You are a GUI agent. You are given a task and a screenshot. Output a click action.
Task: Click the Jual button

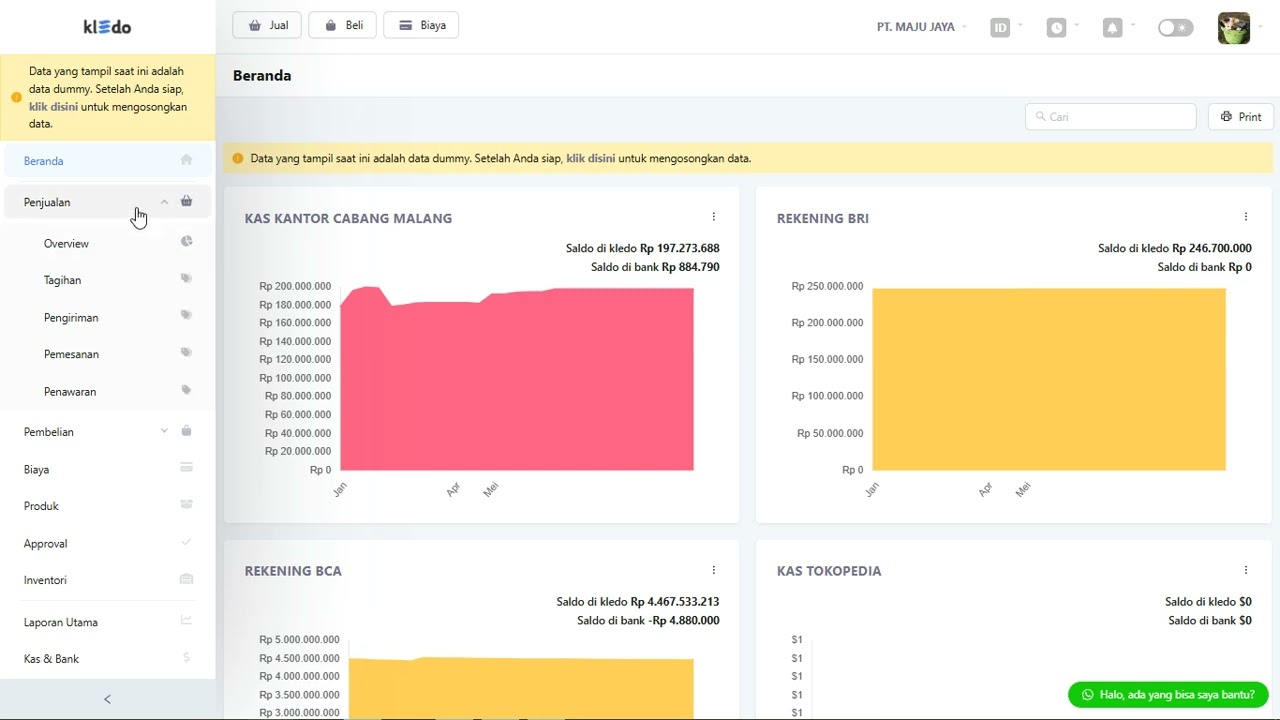pyautogui.click(x=267, y=25)
